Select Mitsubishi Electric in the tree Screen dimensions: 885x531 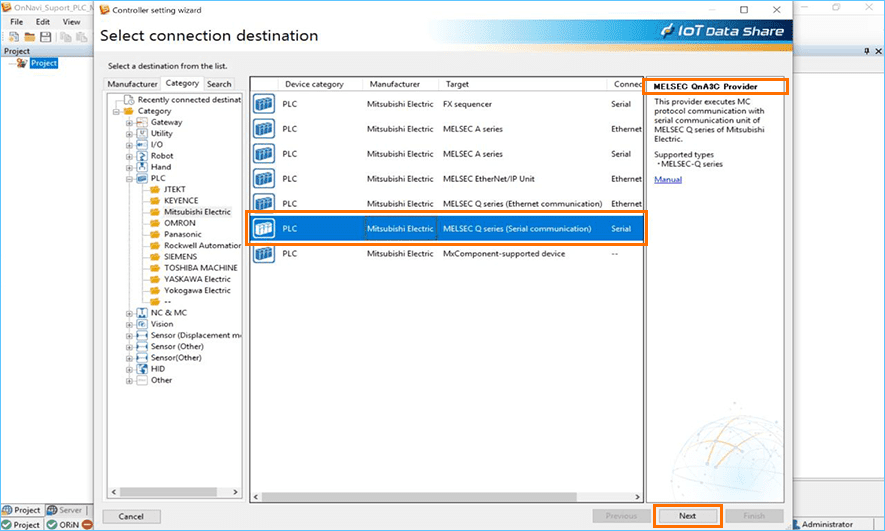click(197, 212)
